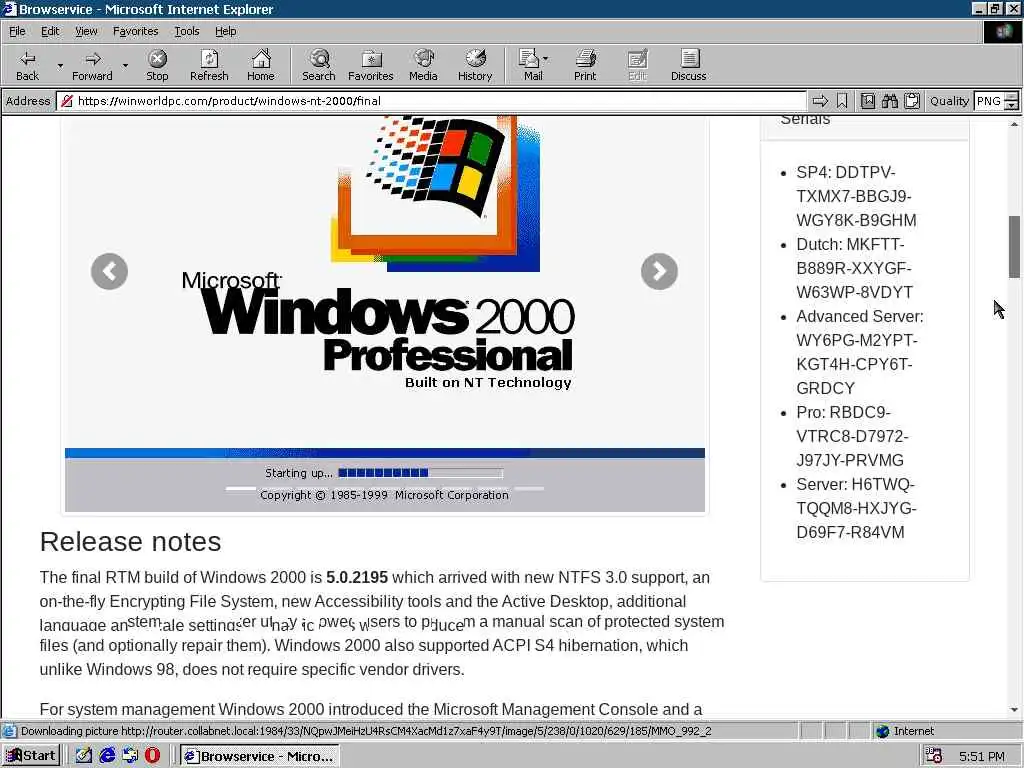The width and height of the screenshot is (1024, 768).
Task: Click the system tray scheduler icon
Action: (x=934, y=756)
